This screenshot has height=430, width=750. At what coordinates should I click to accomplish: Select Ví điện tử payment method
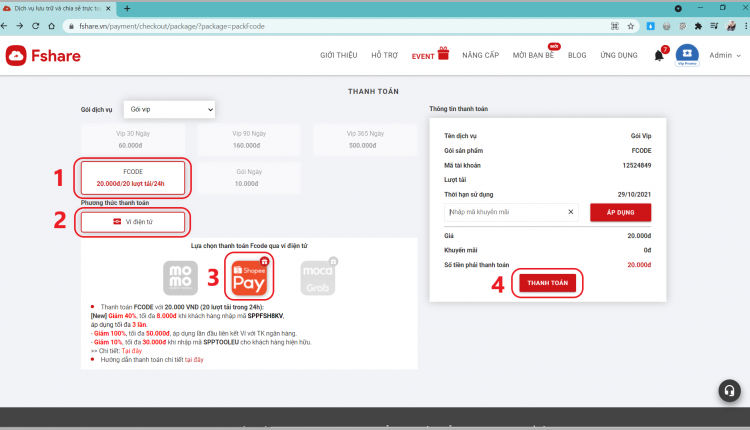pos(132,222)
